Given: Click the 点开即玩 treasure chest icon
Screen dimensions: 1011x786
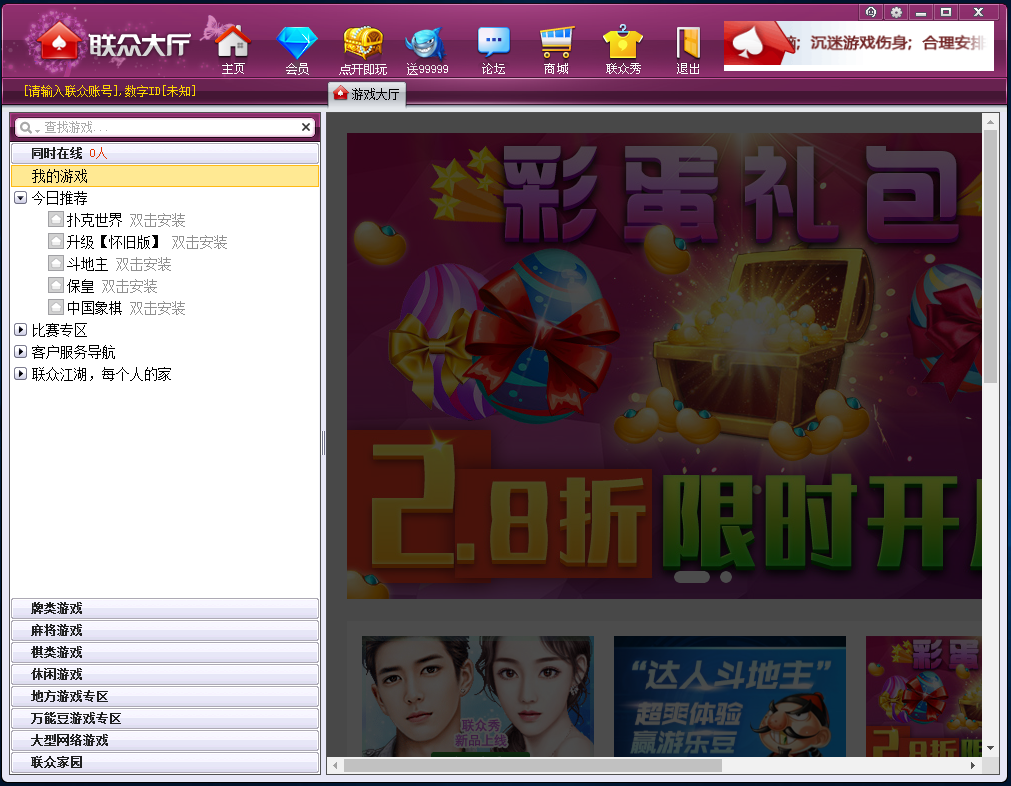Looking at the screenshot, I should coord(363,44).
